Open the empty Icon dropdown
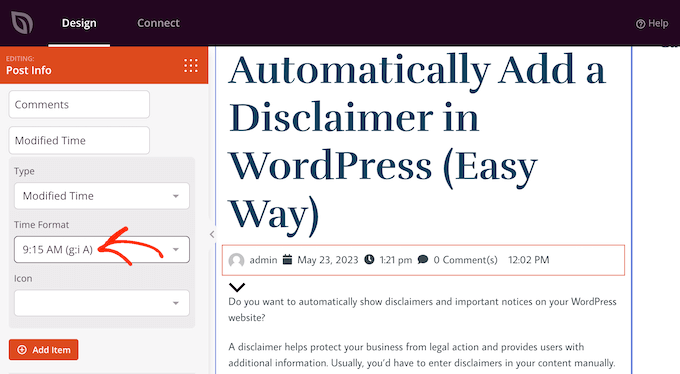This screenshot has width=680, height=374. [101, 303]
